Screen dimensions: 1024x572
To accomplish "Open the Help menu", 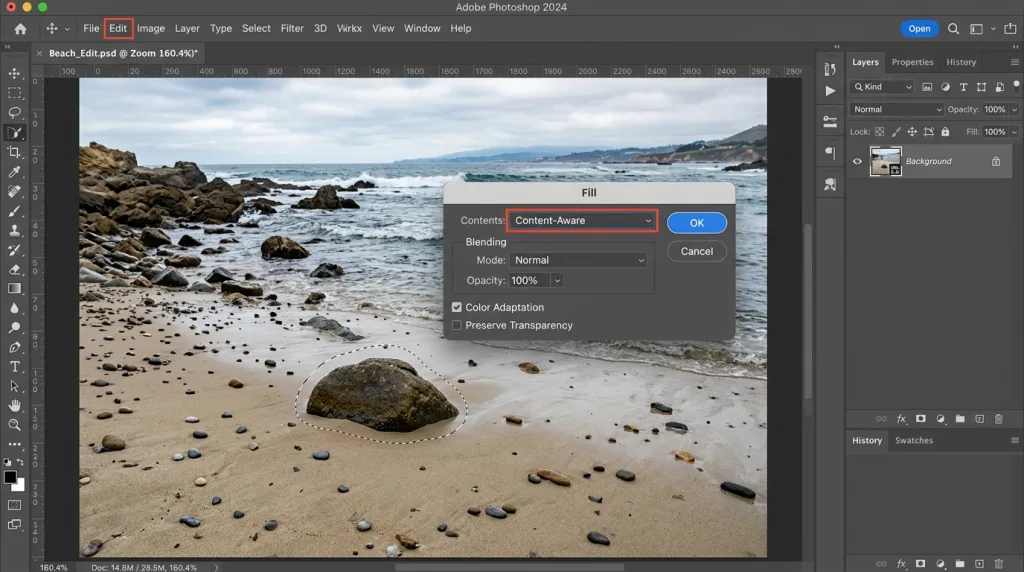I will (460, 29).
